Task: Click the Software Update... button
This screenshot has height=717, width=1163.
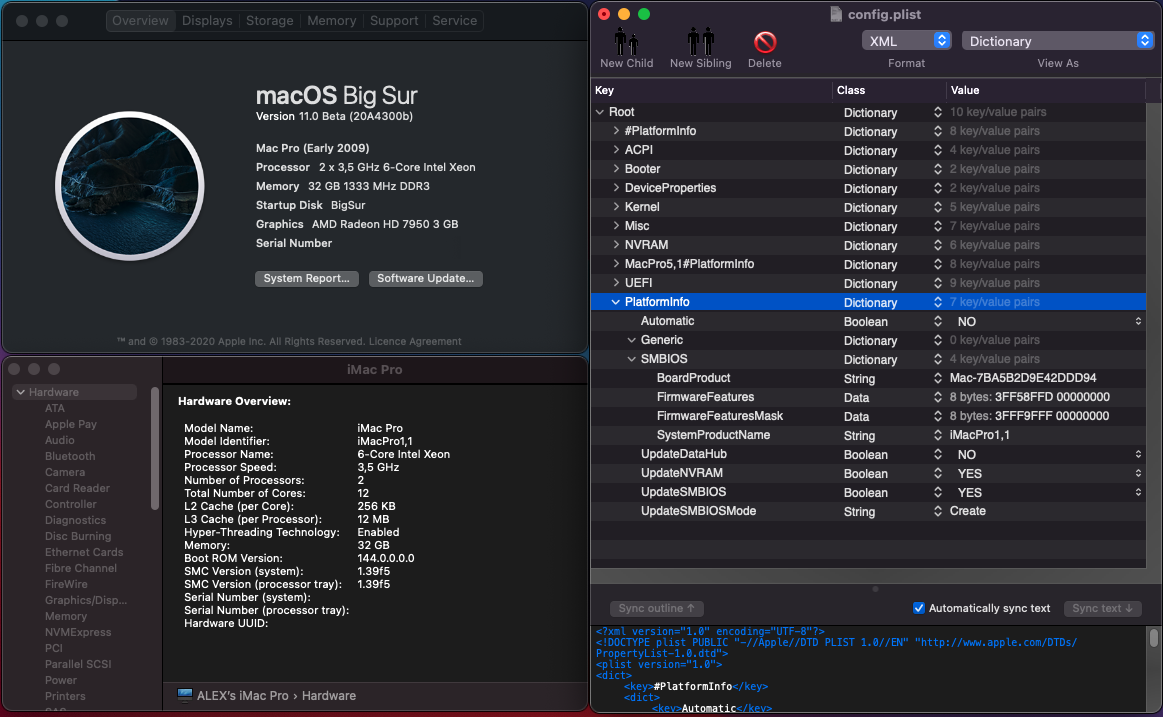Action: coord(425,278)
